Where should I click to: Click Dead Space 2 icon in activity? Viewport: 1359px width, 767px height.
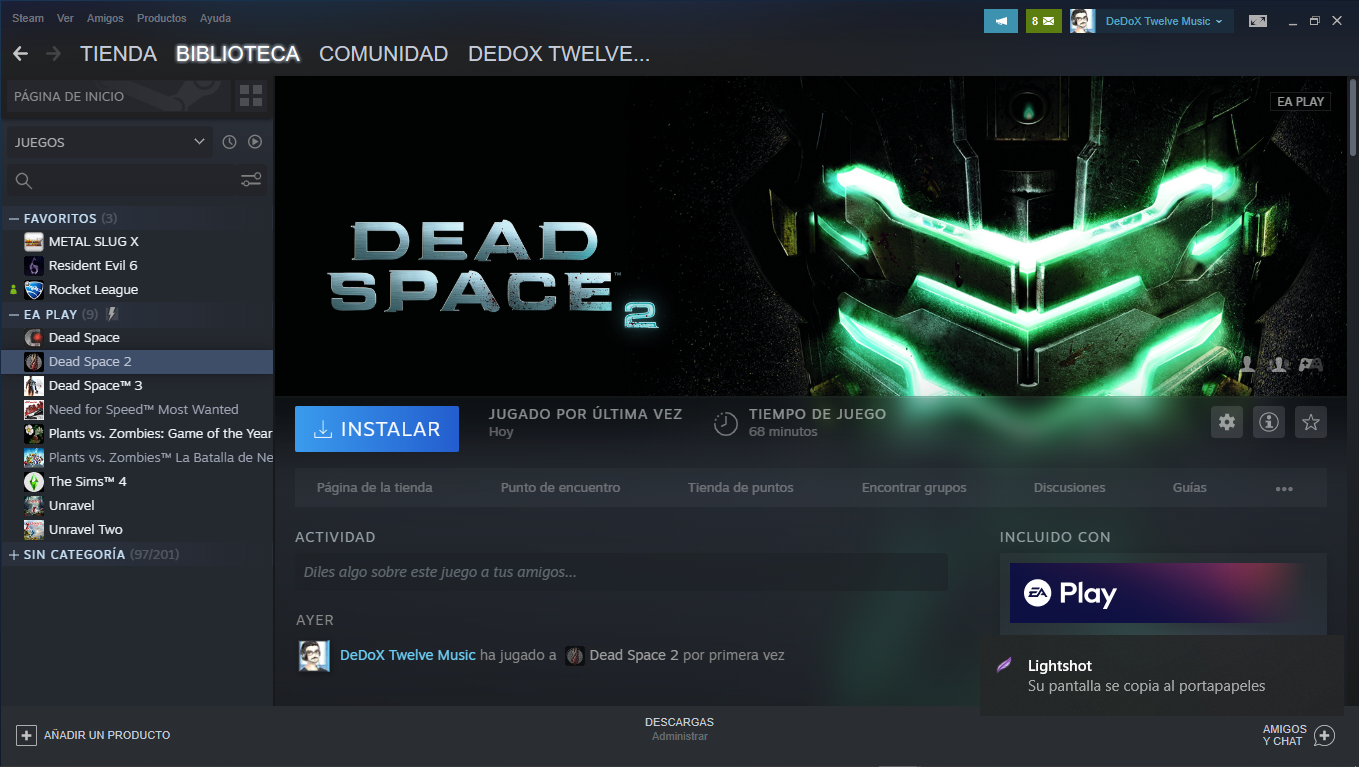(x=575, y=656)
